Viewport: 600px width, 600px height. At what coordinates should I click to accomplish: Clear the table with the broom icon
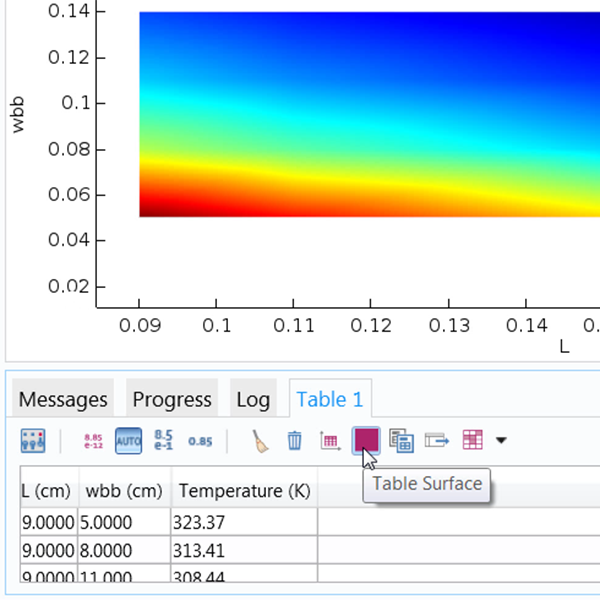click(260, 440)
